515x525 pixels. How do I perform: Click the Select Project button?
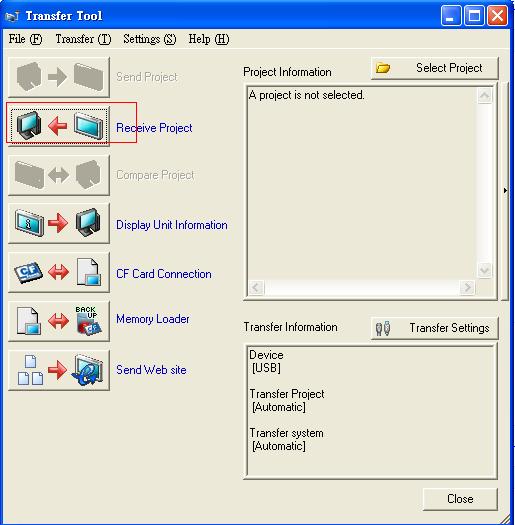[x=434, y=68]
